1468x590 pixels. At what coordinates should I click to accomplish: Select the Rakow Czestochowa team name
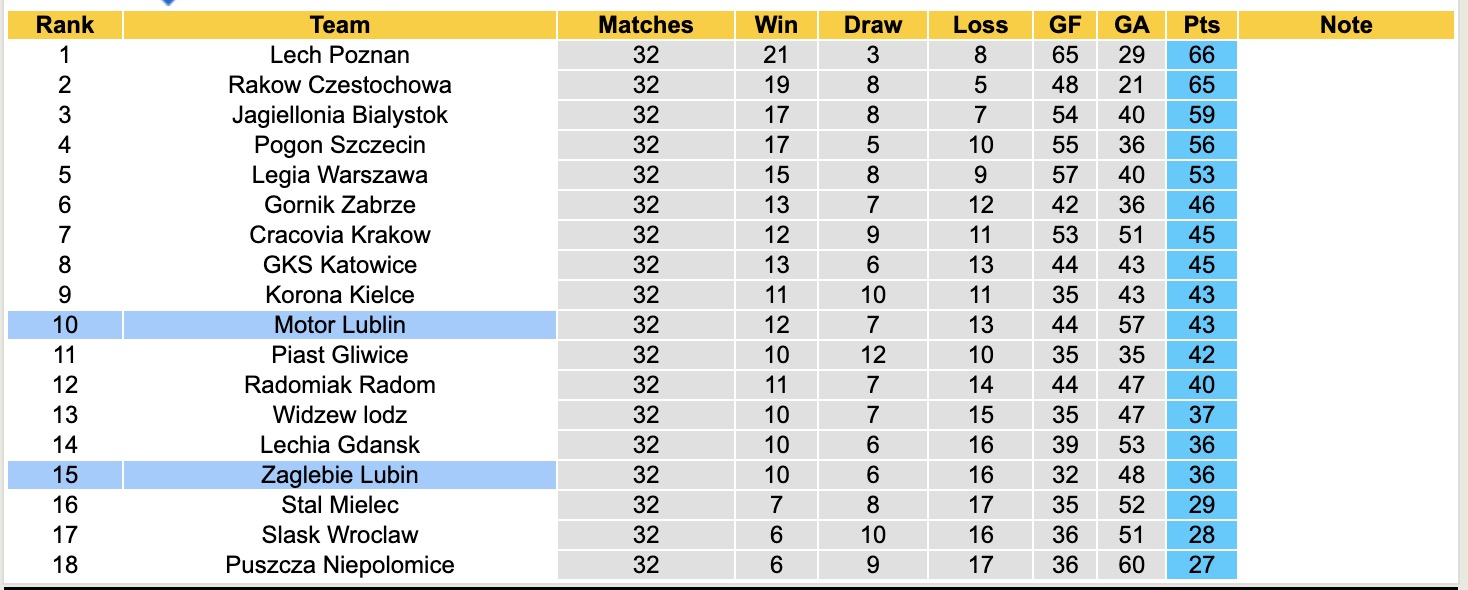(340, 85)
